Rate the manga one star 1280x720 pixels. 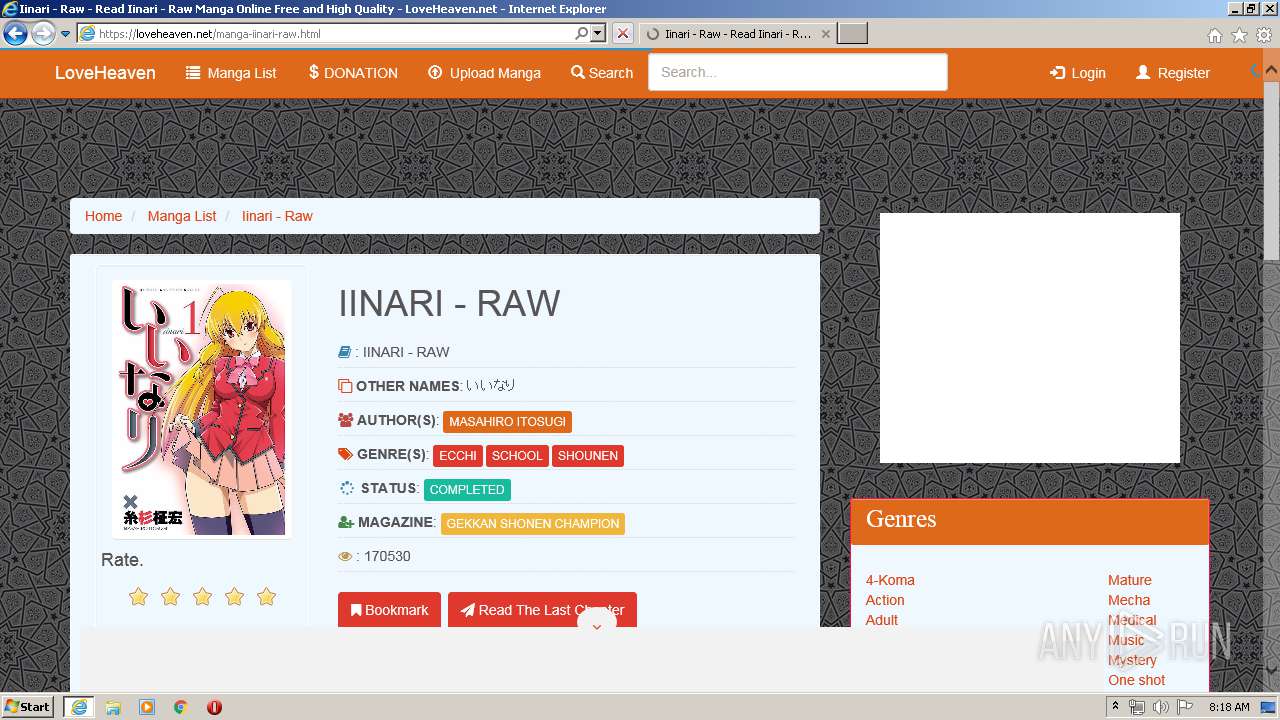click(x=138, y=597)
